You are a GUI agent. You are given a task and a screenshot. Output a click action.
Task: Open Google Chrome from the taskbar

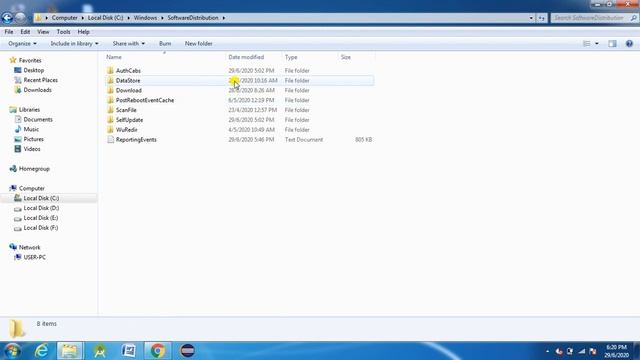[x=158, y=351]
